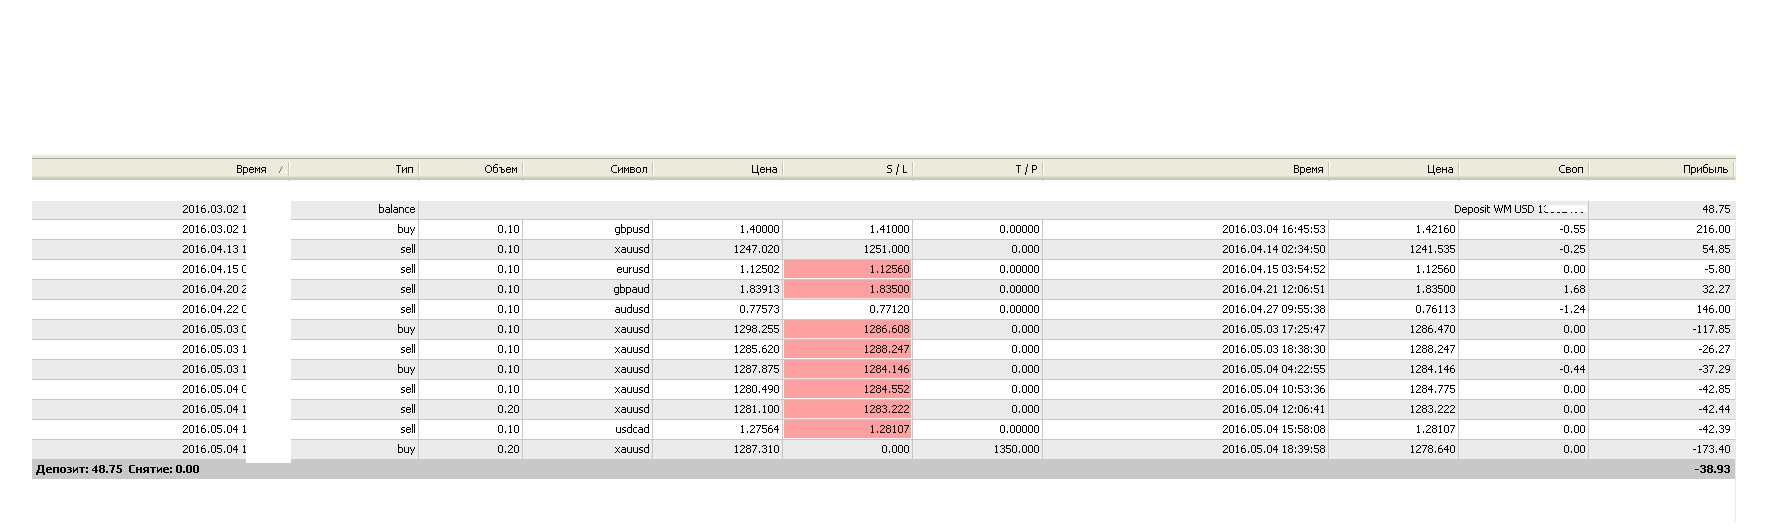Click the highlighted S/L cell 1286.608
This screenshot has height=531, width=1768.
pyautogui.click(x=886, y=329)
